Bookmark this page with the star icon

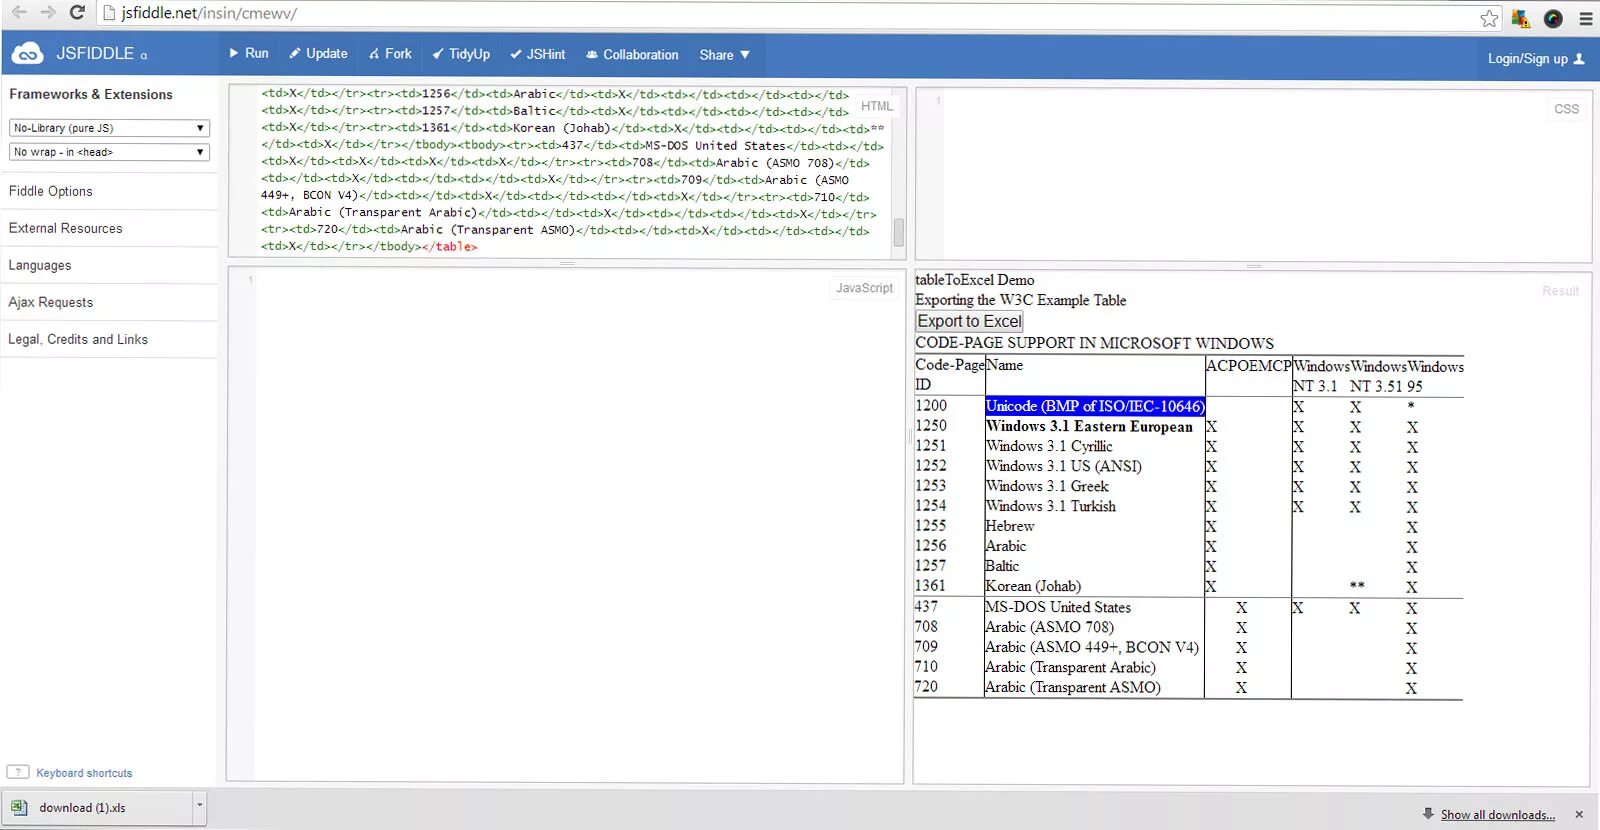(x=1489, y=18)
